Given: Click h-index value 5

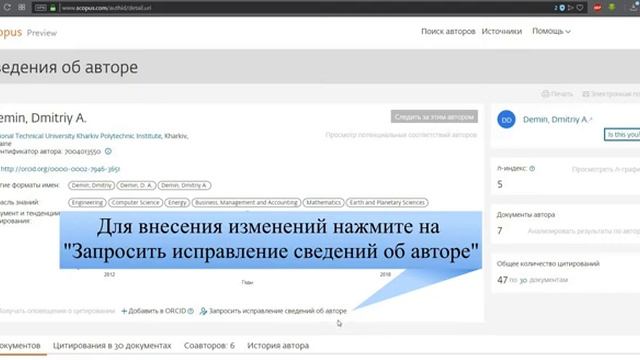Looking at the screenshot, I should [500, 184].
